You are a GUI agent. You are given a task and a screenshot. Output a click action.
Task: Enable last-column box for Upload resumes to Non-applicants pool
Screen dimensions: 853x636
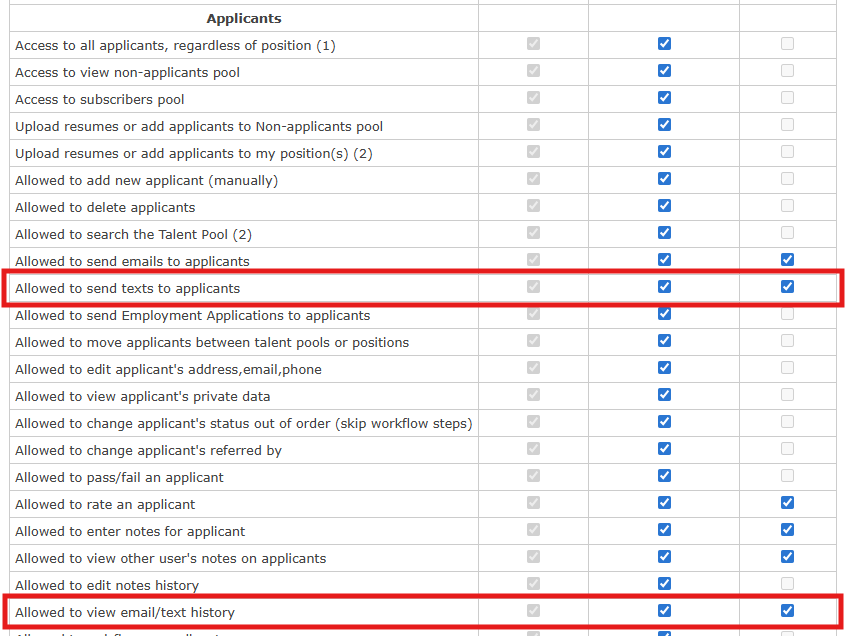tap(787, 125)
